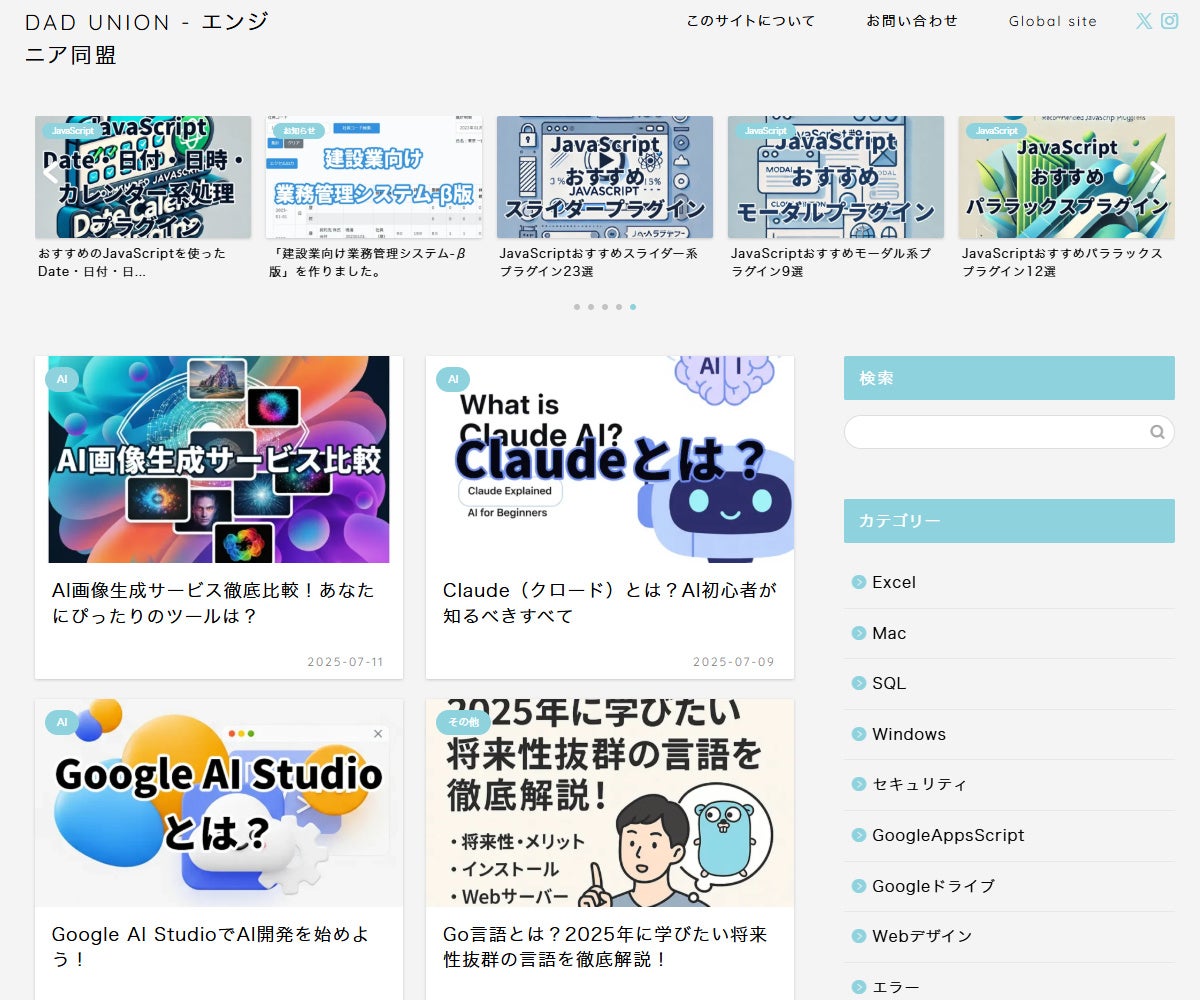This screenshot has height=1000, width=1200.
Task: Open the Mac category link
Action: pyautogui.click(x=889, y=633)
